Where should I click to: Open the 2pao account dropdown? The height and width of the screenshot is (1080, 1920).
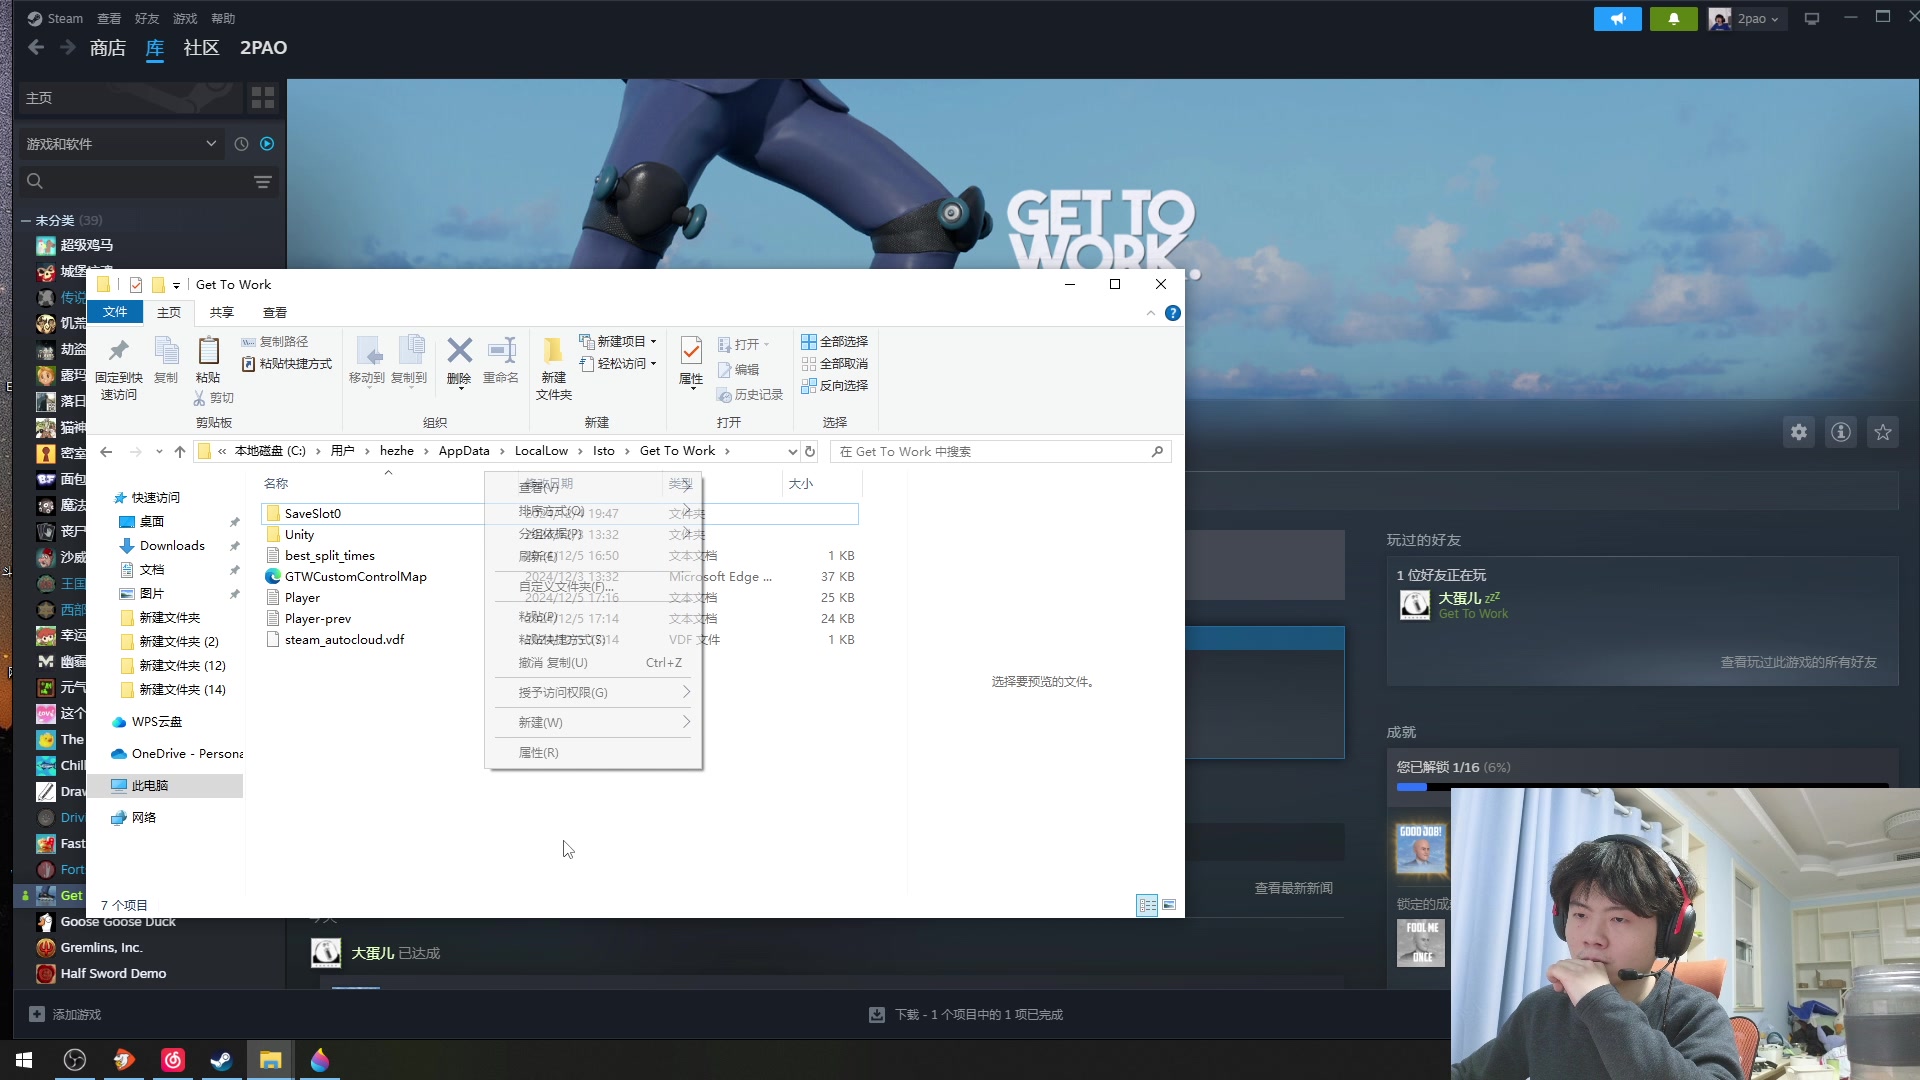[x=1747, y=19]
